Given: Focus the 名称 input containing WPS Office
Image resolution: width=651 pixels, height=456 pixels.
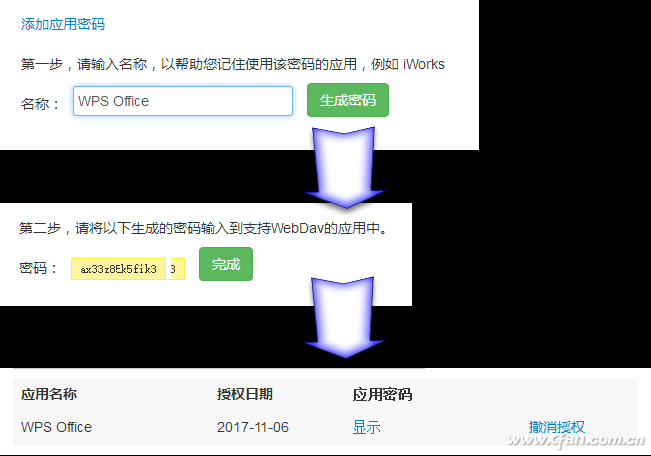Looking at the screenshot, I should 183,101.
